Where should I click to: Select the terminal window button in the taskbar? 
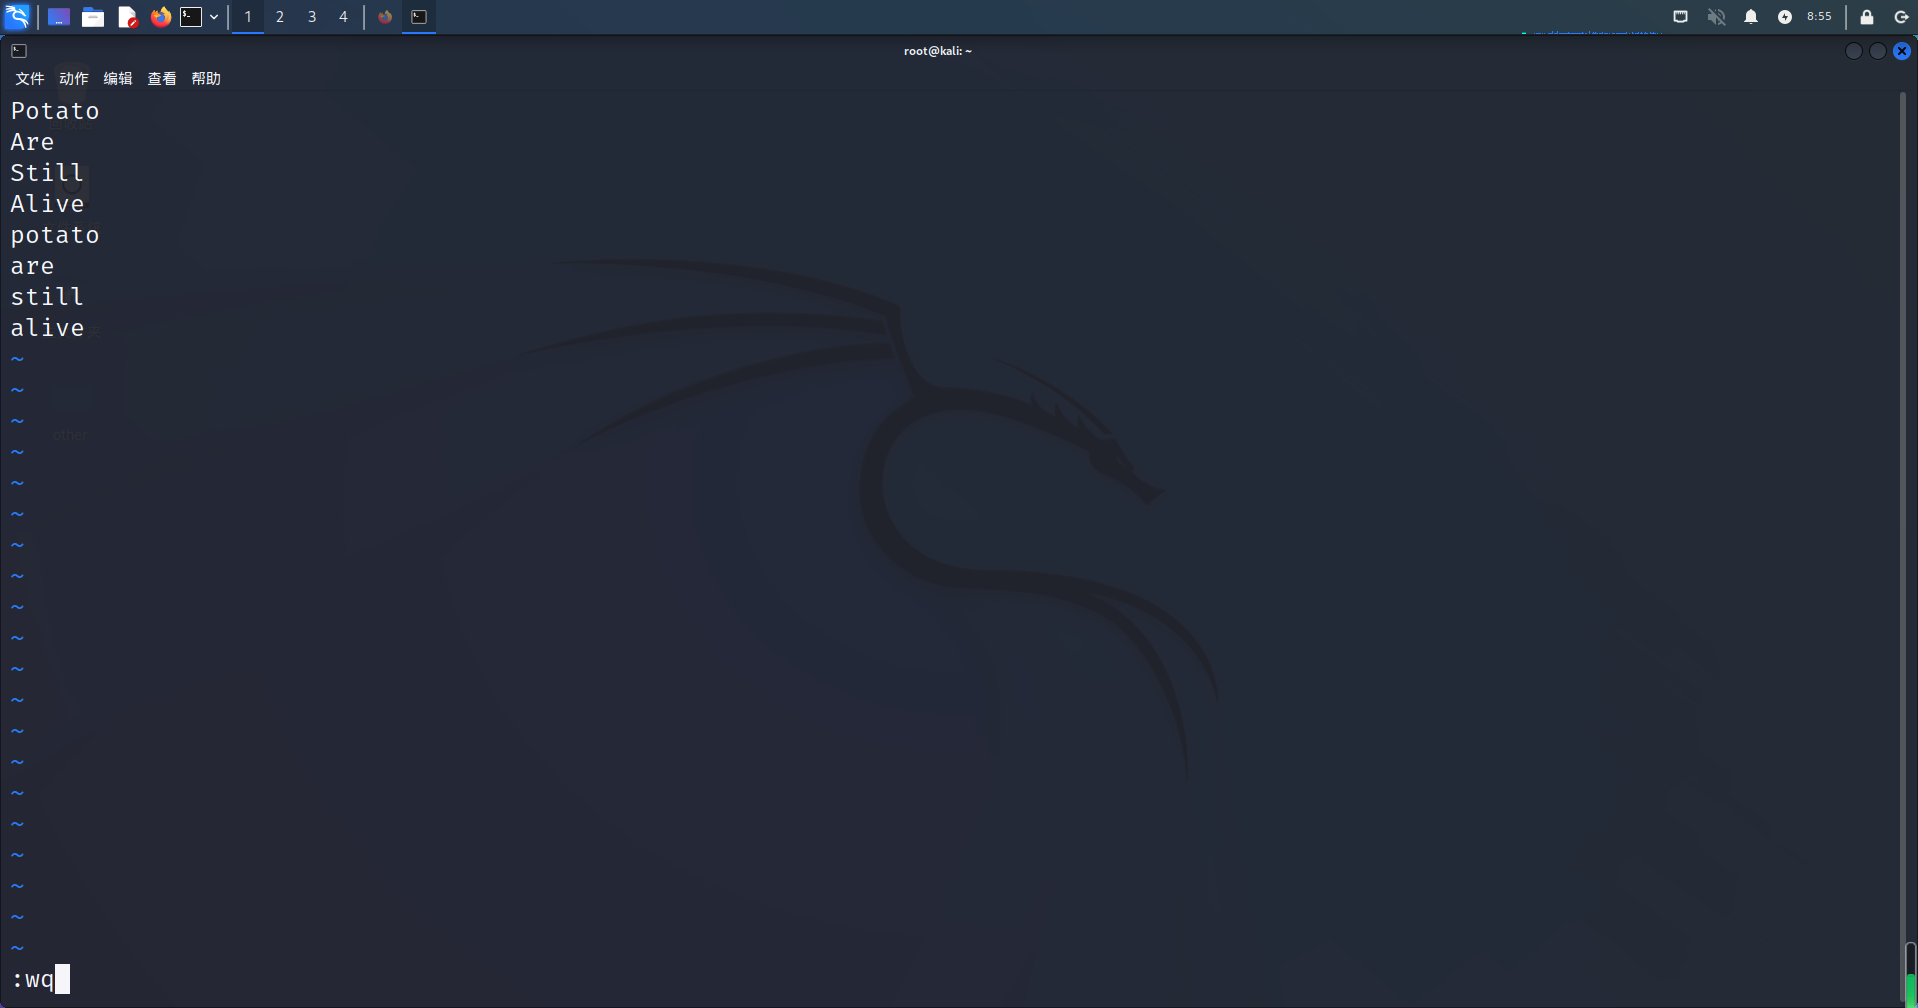click(x=419, y=17)
